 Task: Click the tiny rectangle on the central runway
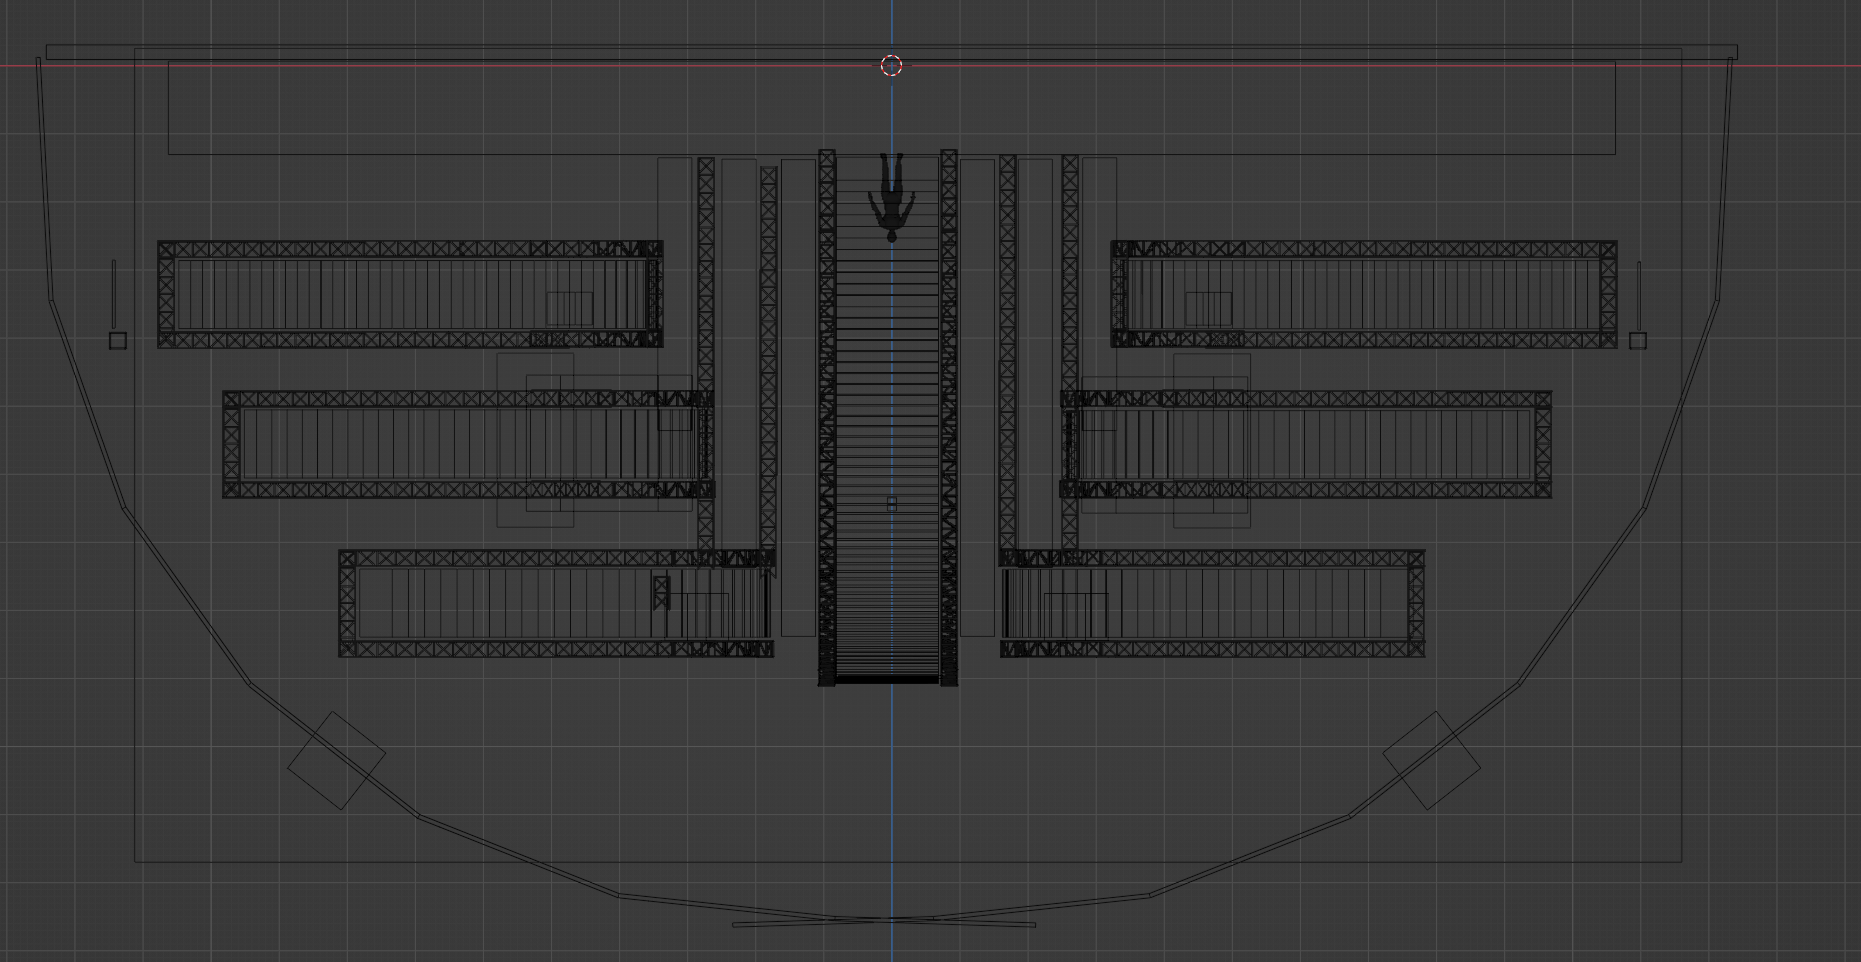tap(891, 504)
